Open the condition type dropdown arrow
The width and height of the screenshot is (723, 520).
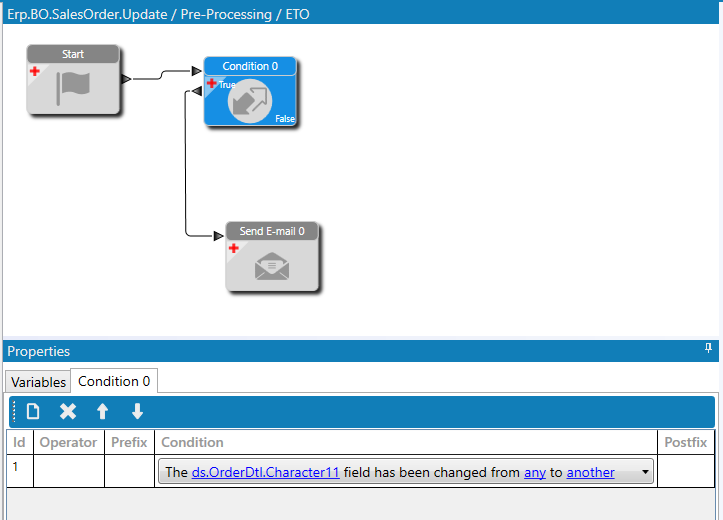[645, 472]
